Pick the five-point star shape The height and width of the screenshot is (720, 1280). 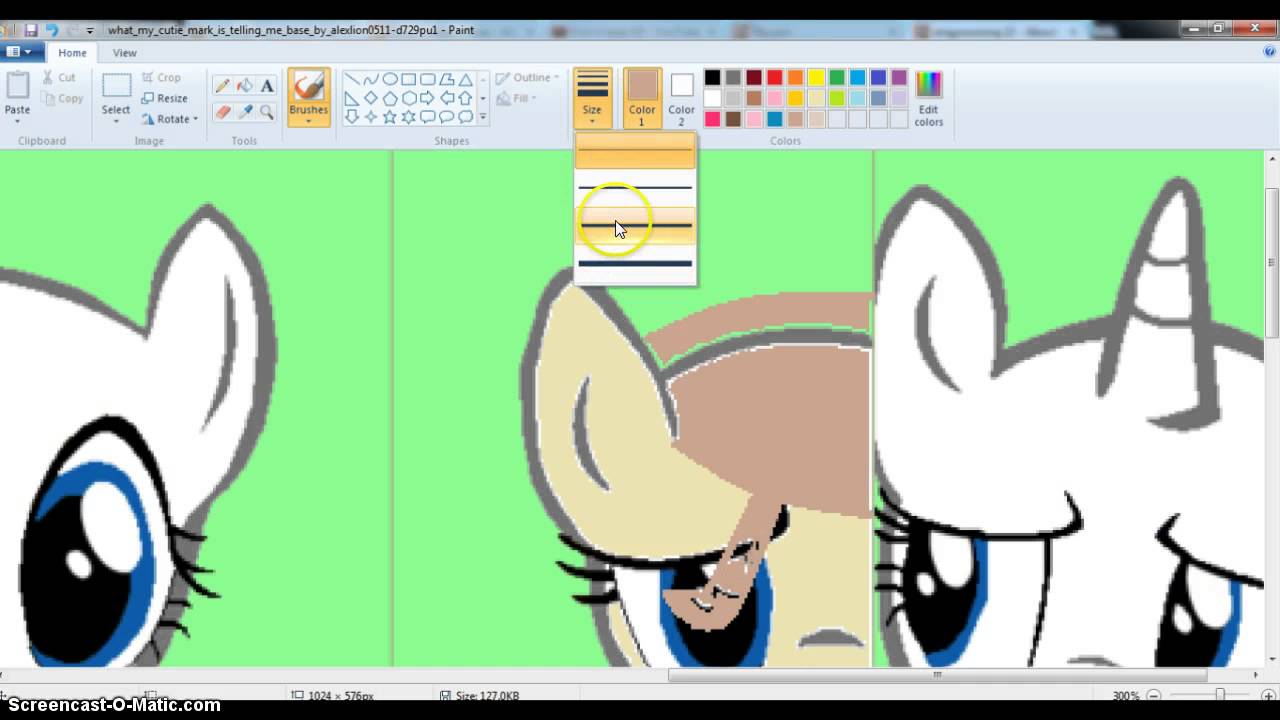click(x=389, y=117)
